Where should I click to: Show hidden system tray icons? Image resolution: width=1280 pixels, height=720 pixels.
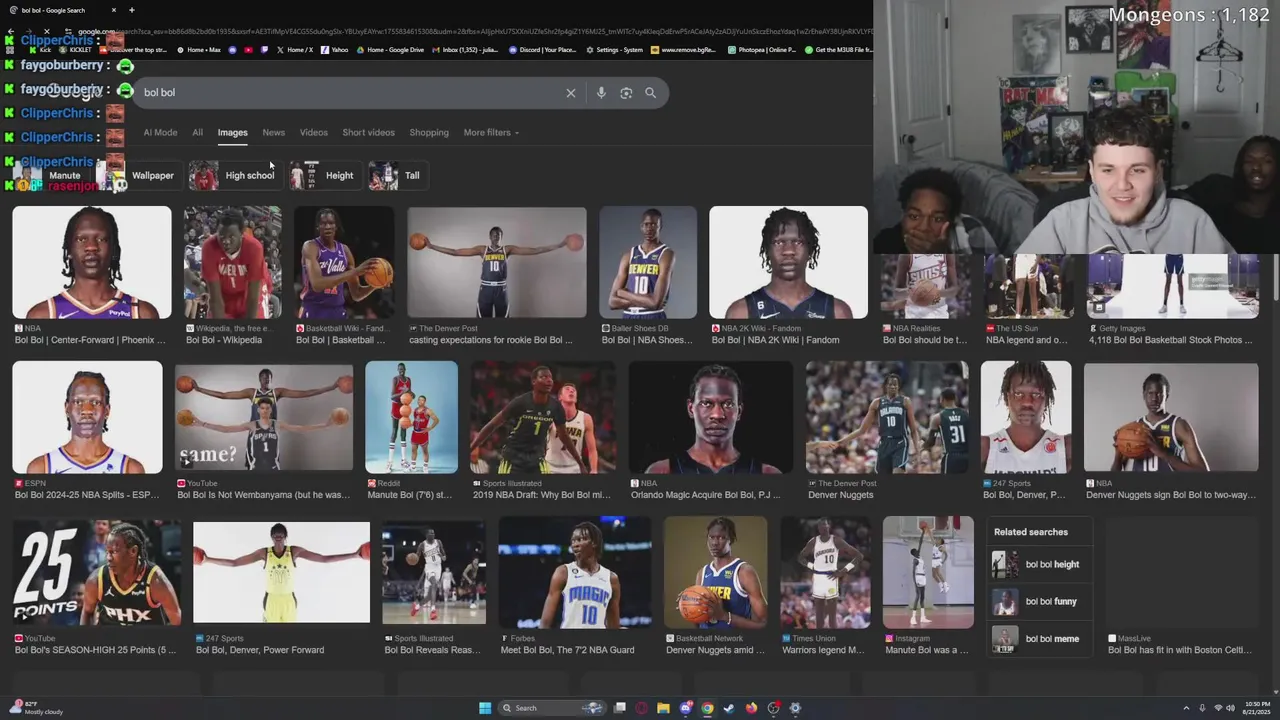1186,708
